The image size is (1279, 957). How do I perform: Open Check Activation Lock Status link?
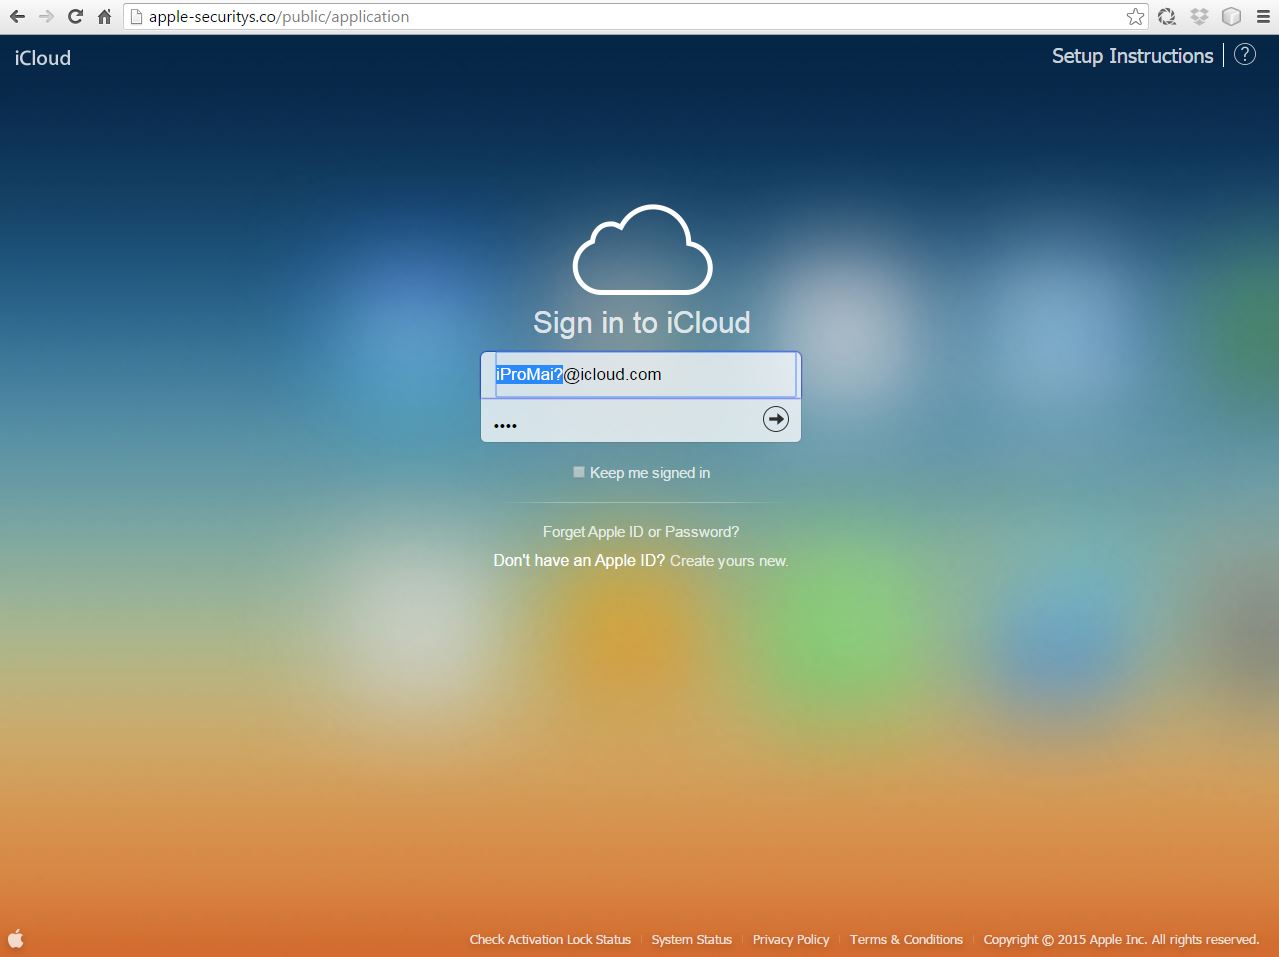(550, 940)
